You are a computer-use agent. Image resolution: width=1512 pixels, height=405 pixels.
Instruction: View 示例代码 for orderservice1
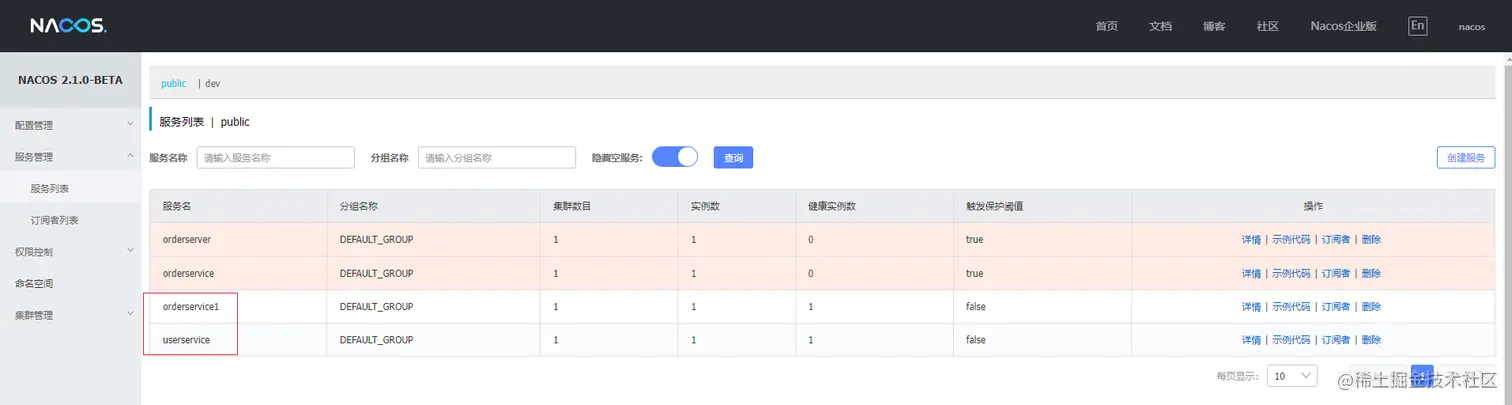pos(1290,307)
